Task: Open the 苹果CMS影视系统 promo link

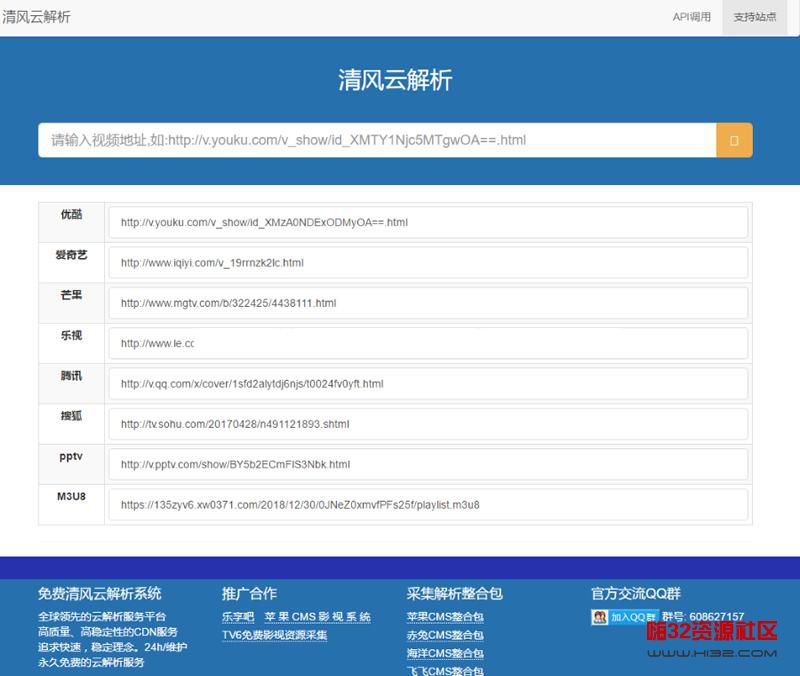Action: tap(317, 617)
